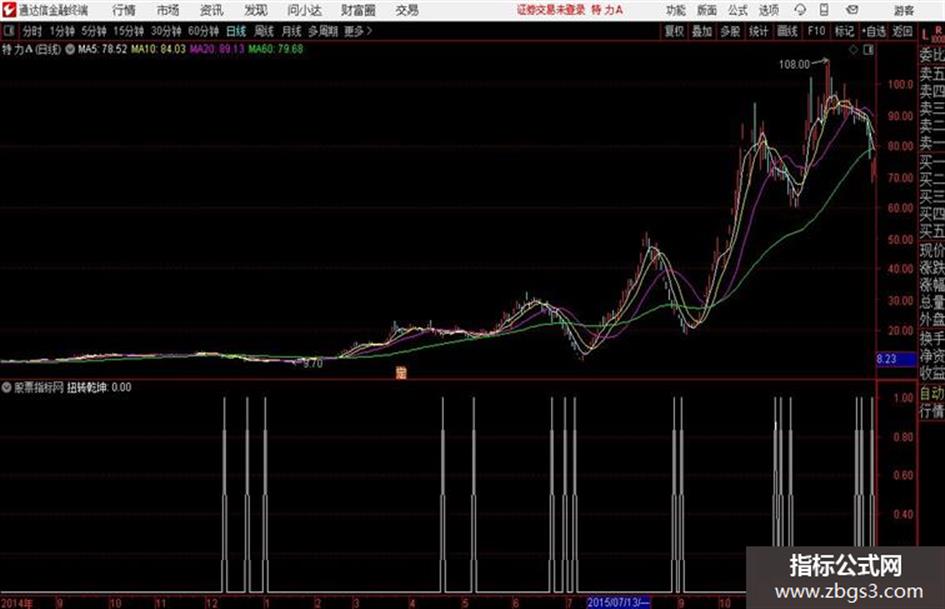This screenshot has height=609, width=945.
Task: Switch to the 60分钟 period tab
Action: 204,31
